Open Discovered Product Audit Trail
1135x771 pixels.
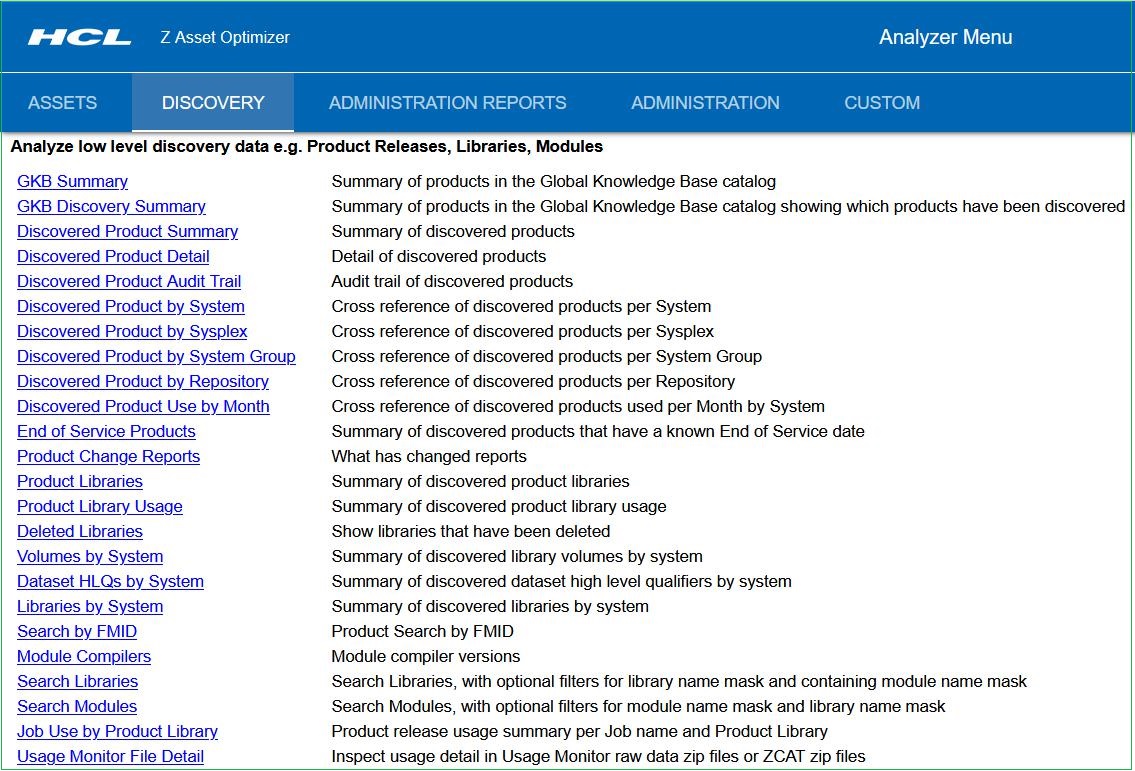click(x=129, y=281)
